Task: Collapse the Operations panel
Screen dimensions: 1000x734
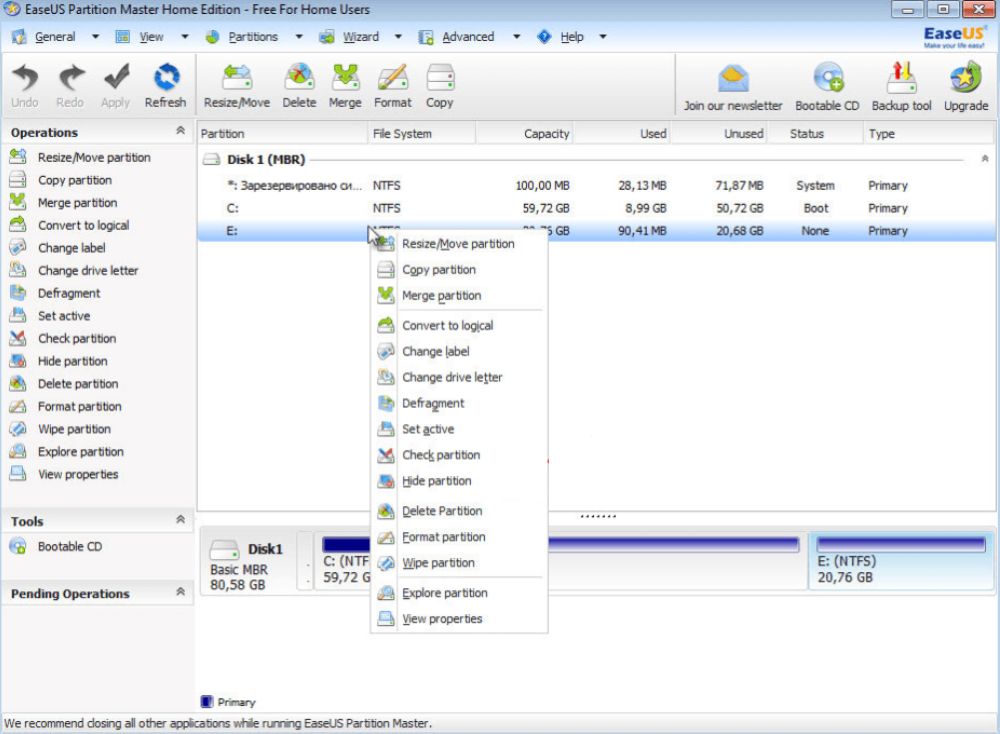Action: [x=180, y=131]
